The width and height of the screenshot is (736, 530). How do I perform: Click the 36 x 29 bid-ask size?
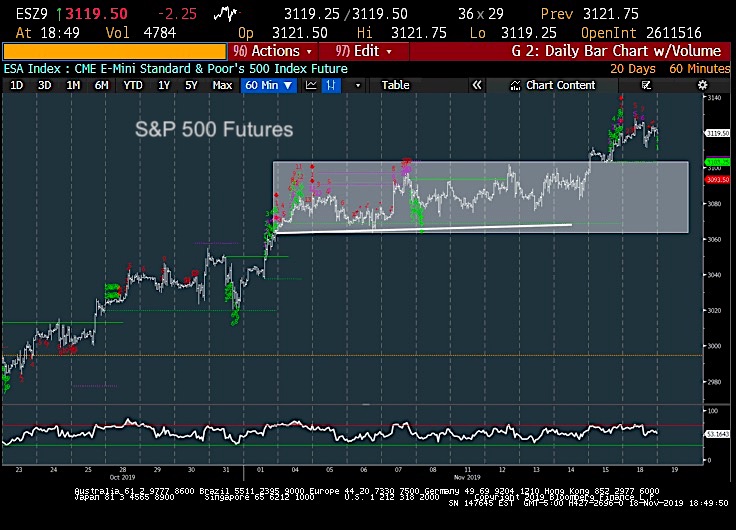pyautogui.click(x=481, y=14)
